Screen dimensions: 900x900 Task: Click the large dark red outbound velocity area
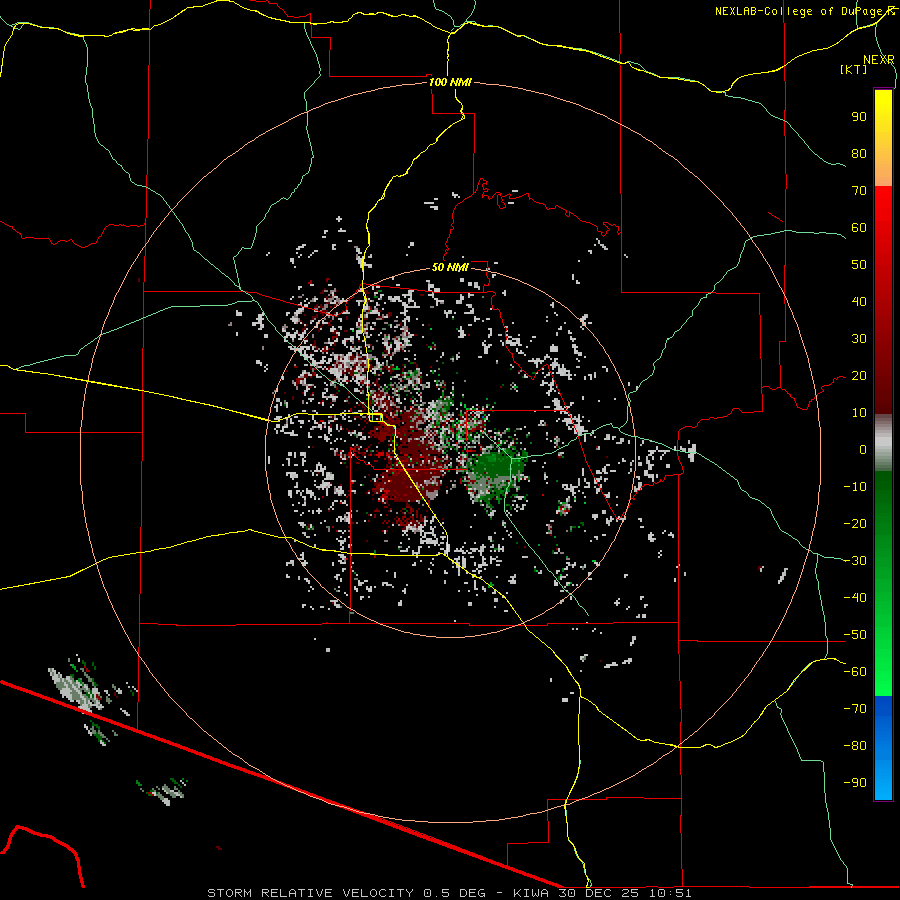pyautogui.click(x=410, y=459)
